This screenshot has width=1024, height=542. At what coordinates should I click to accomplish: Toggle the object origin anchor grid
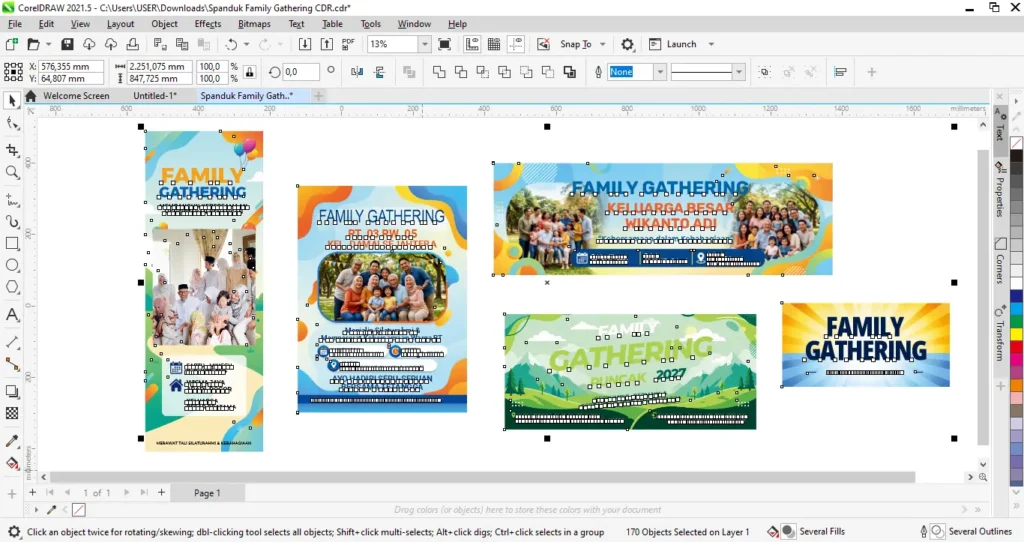(13, 72)
